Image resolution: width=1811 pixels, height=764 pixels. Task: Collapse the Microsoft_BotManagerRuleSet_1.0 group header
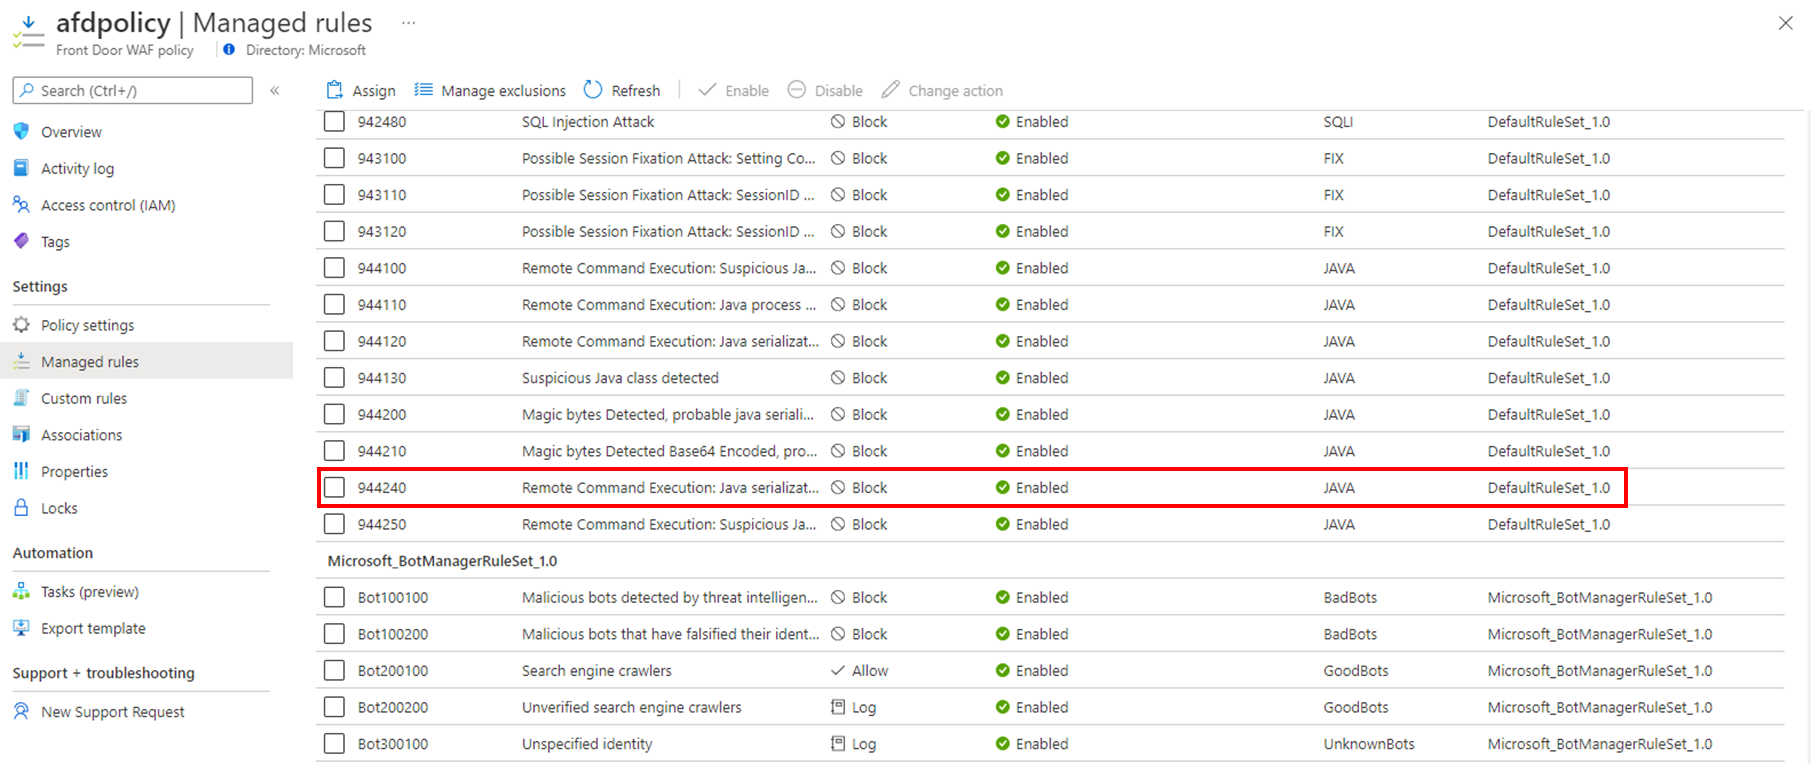pos(442,561)
